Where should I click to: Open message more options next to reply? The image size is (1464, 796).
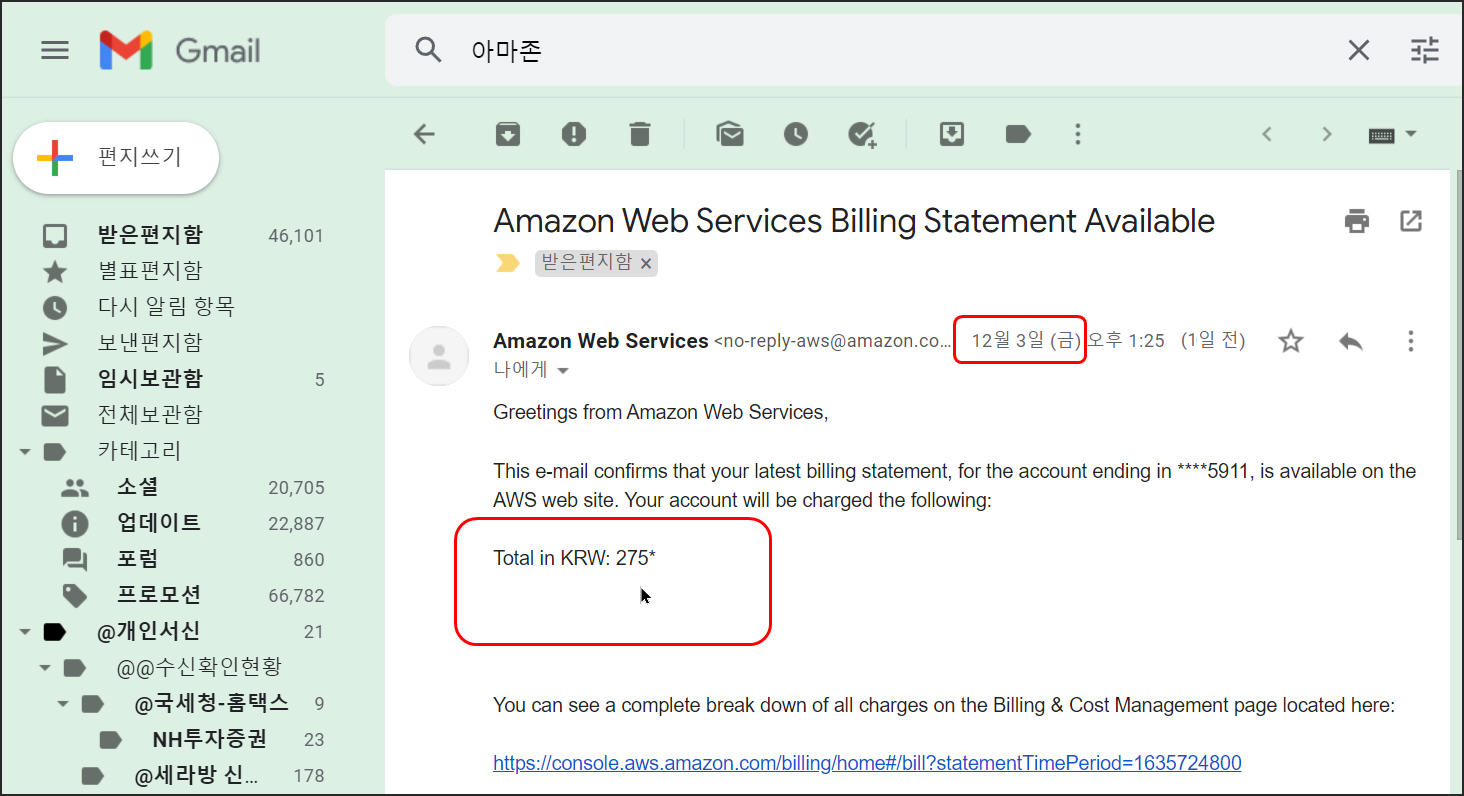tap(1411, 341)
